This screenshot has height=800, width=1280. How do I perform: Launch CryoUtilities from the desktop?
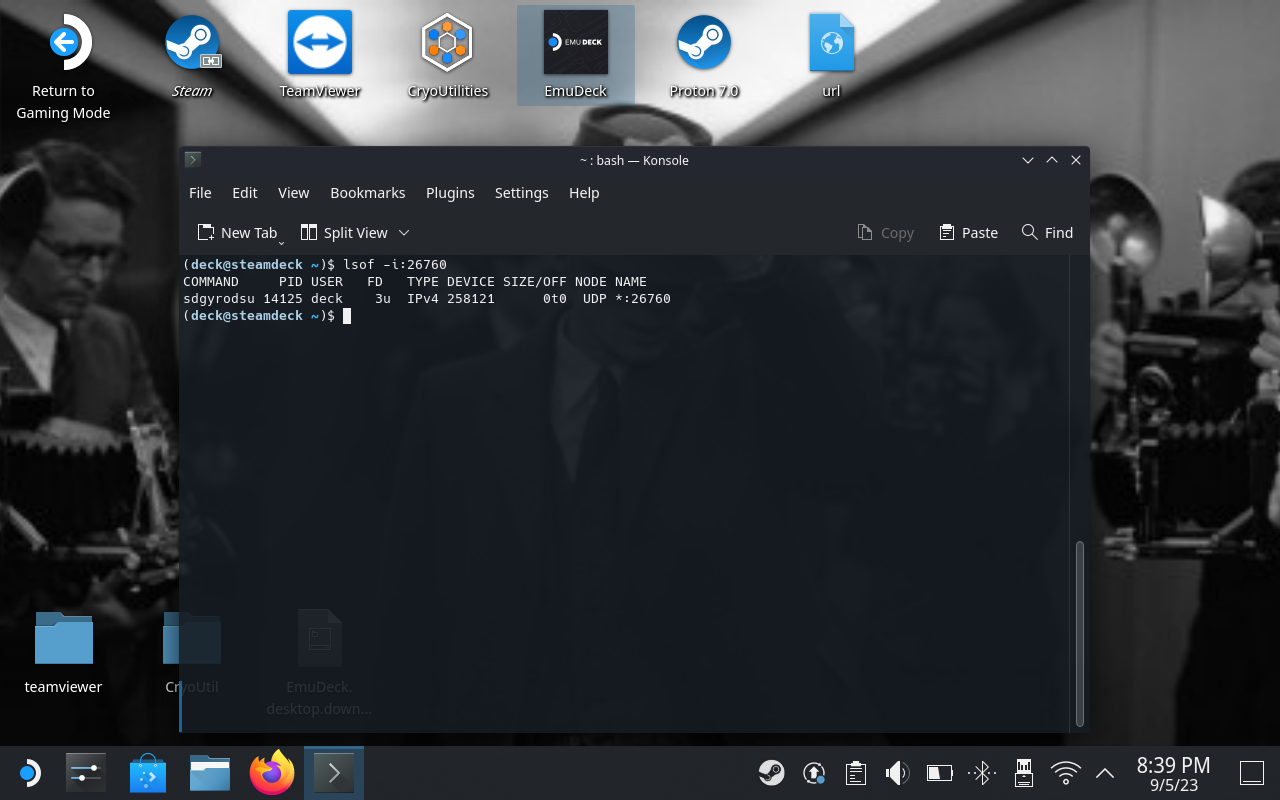pos(447,44)
